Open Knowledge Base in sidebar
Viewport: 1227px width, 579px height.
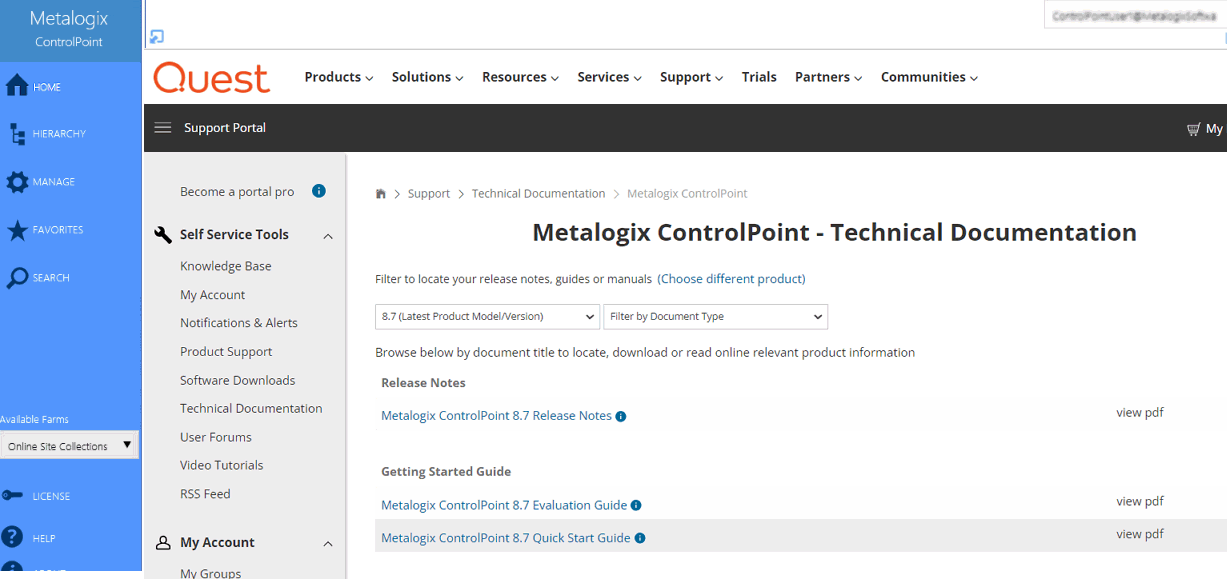tap(226, 266)
